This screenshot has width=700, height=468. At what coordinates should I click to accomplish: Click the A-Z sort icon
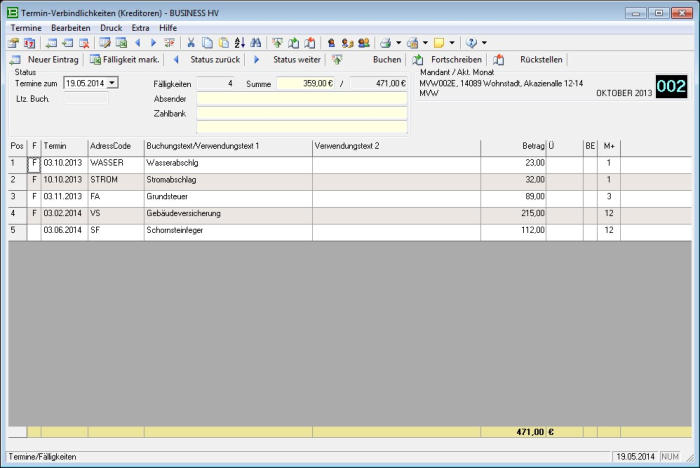[x=240, y=43]
